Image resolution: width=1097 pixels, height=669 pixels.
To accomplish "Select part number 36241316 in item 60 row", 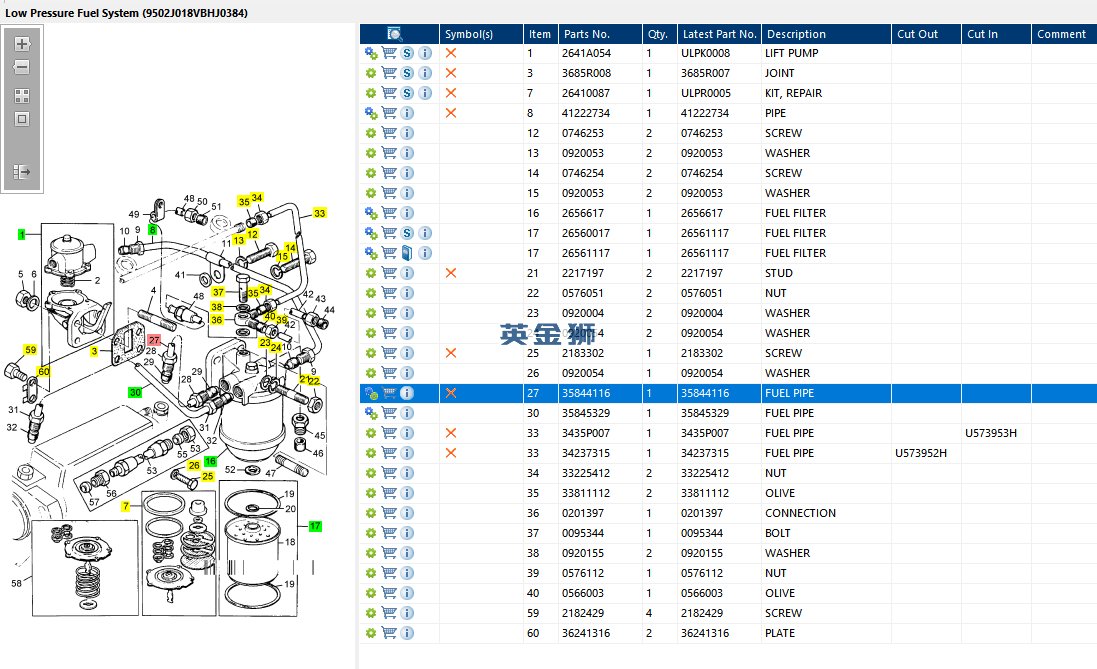I will (586, 633).
